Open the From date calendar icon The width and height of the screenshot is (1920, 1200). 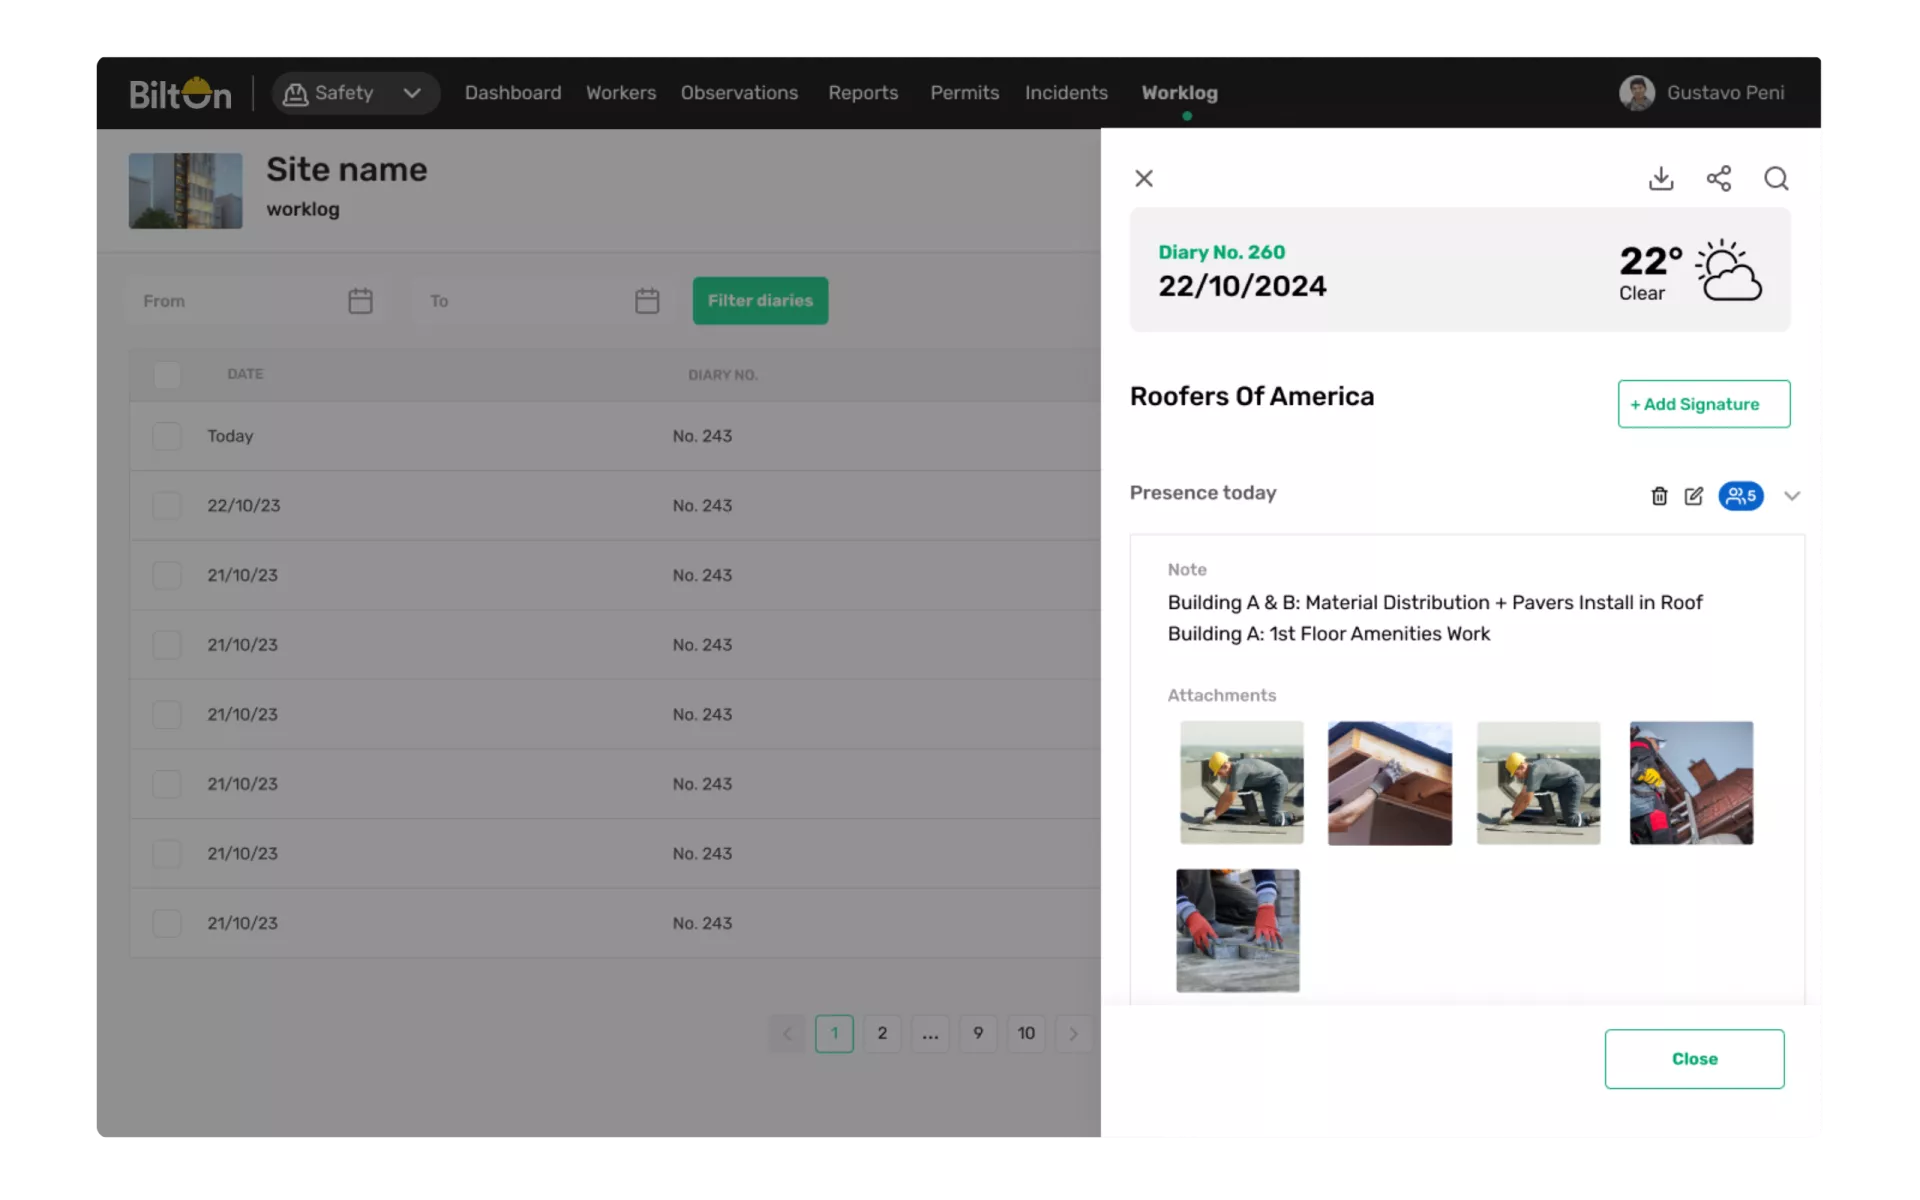tap(361, 301)
